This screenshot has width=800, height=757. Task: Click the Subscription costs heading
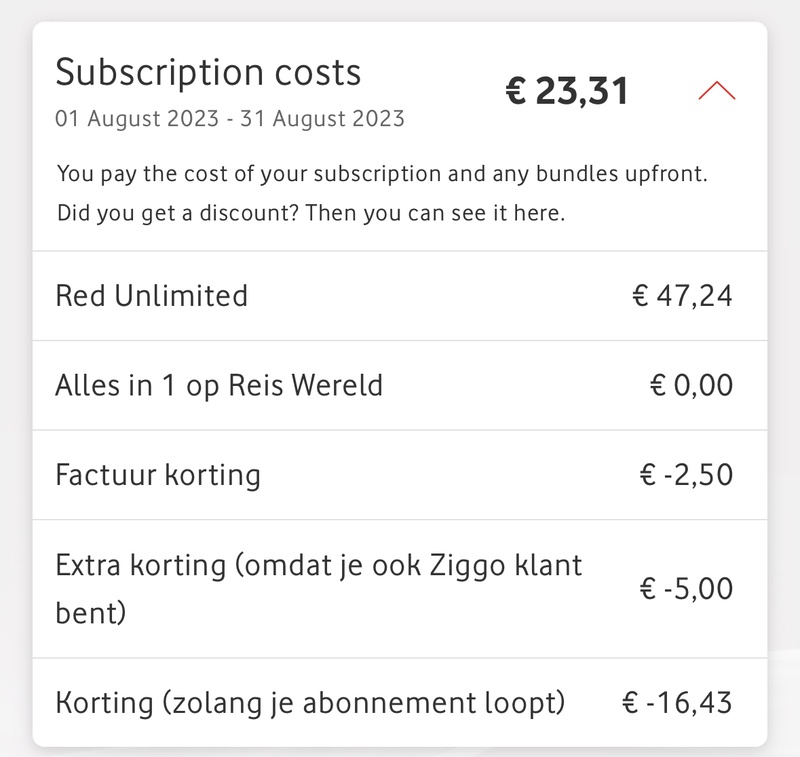click(208, 72)
